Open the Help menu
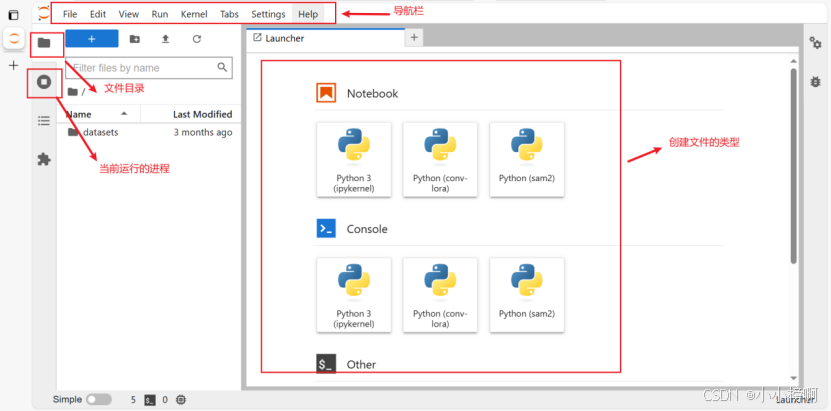 pyautogui.click(x=308, y=14)
